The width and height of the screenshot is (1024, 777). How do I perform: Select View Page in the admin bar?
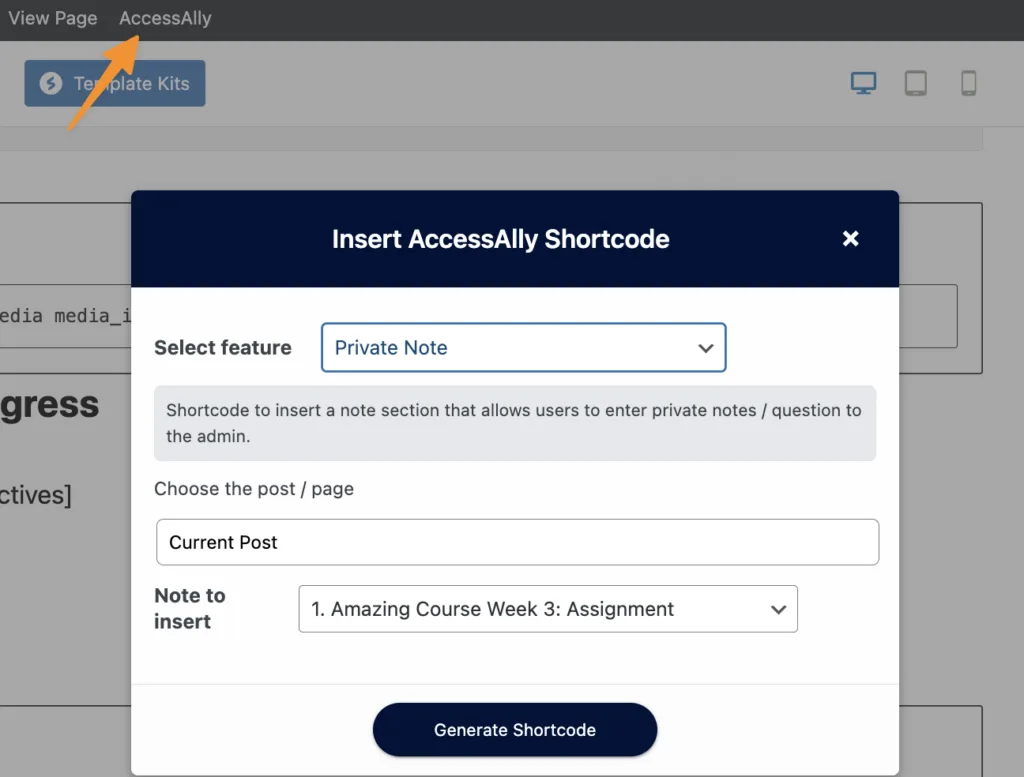53,17
